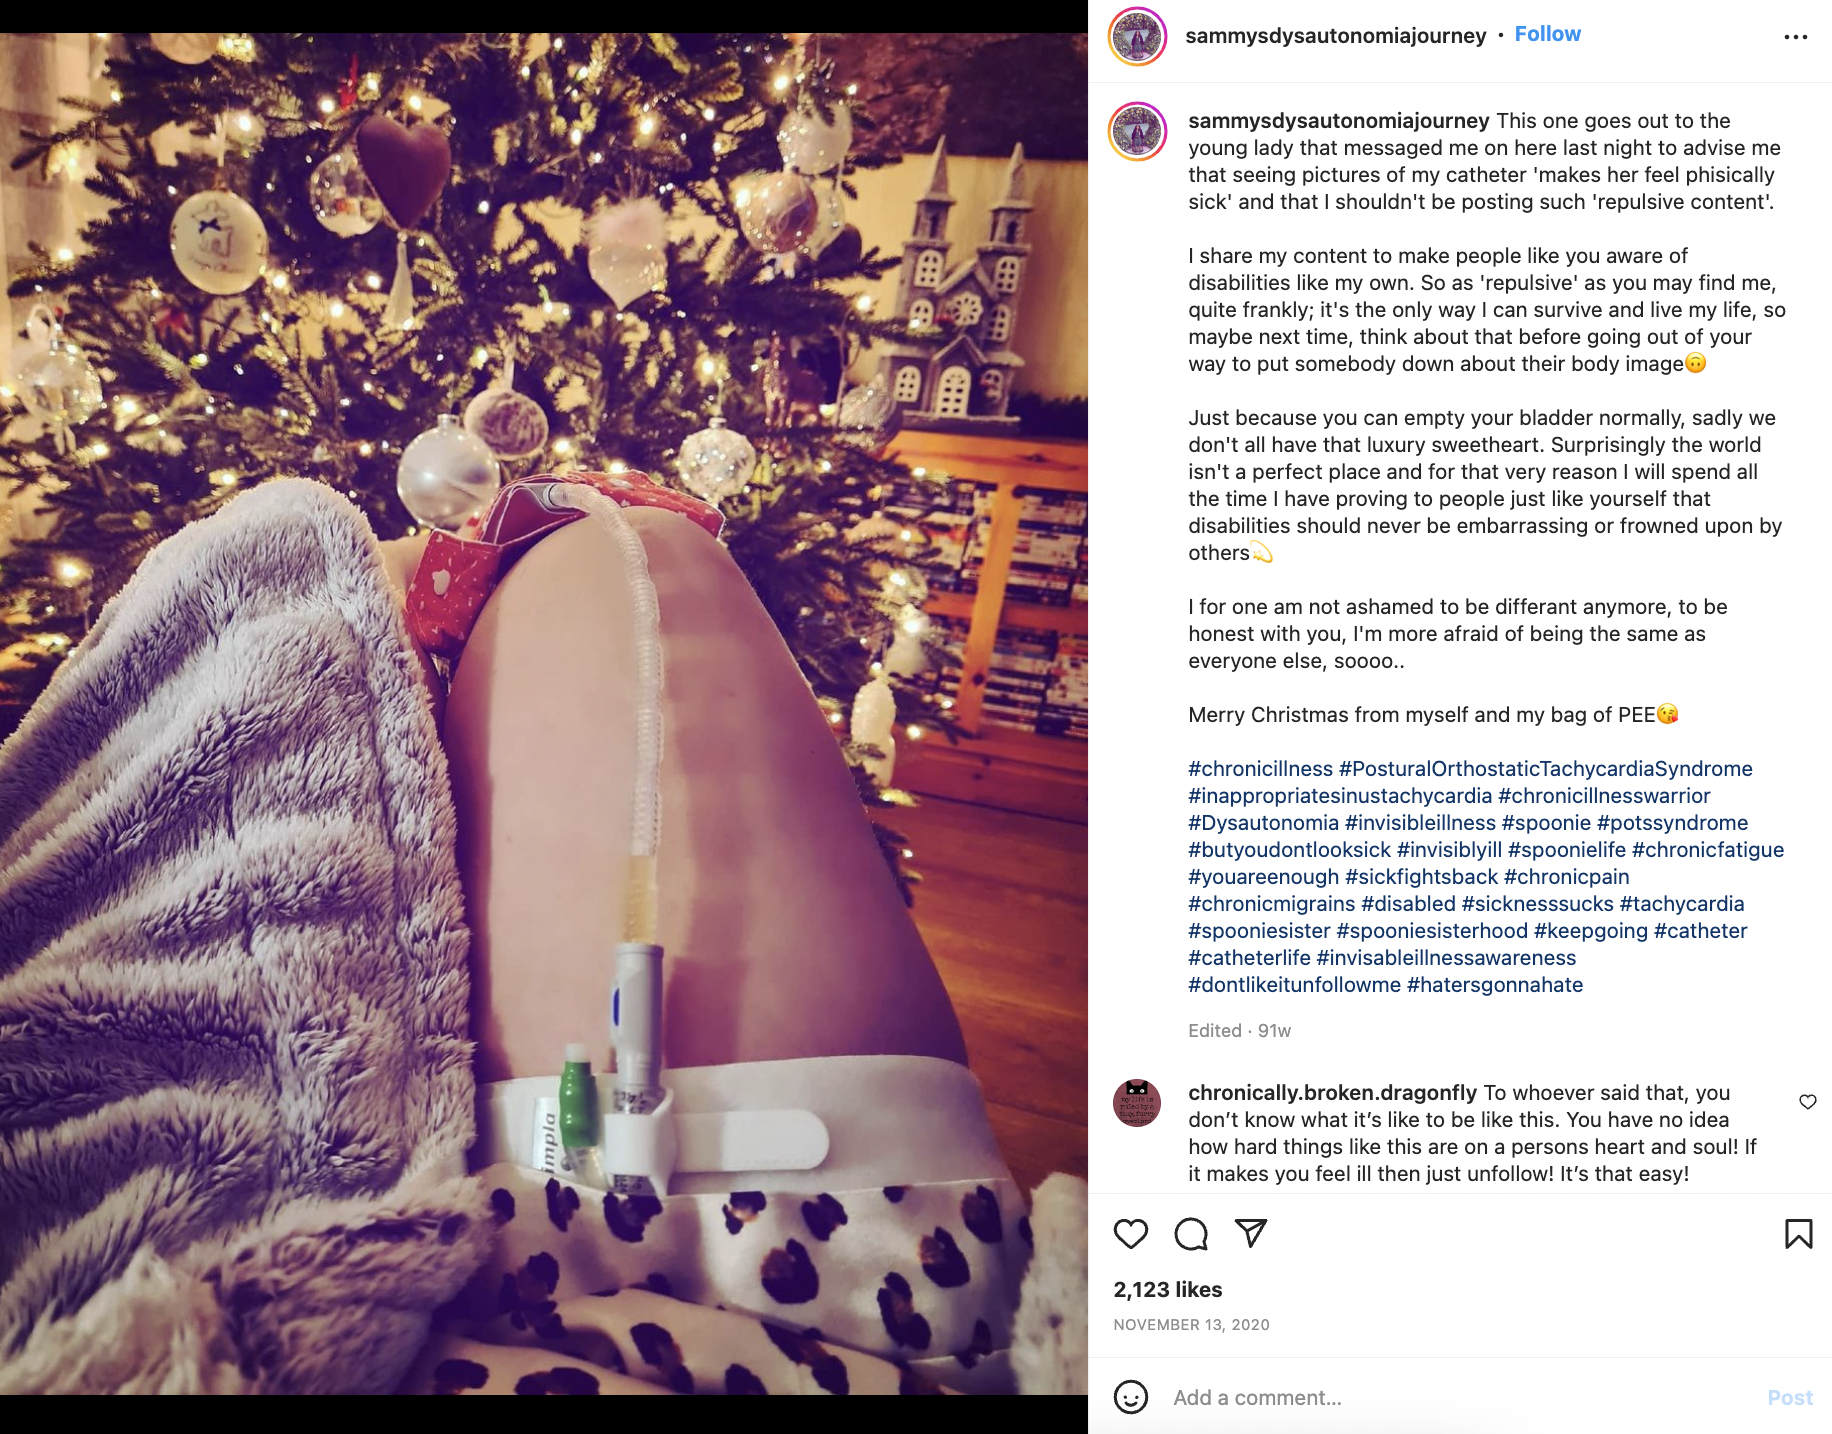Open the emoji picker smiley icon
The image size is (1832, 1434).
tap(1131, 1397)
